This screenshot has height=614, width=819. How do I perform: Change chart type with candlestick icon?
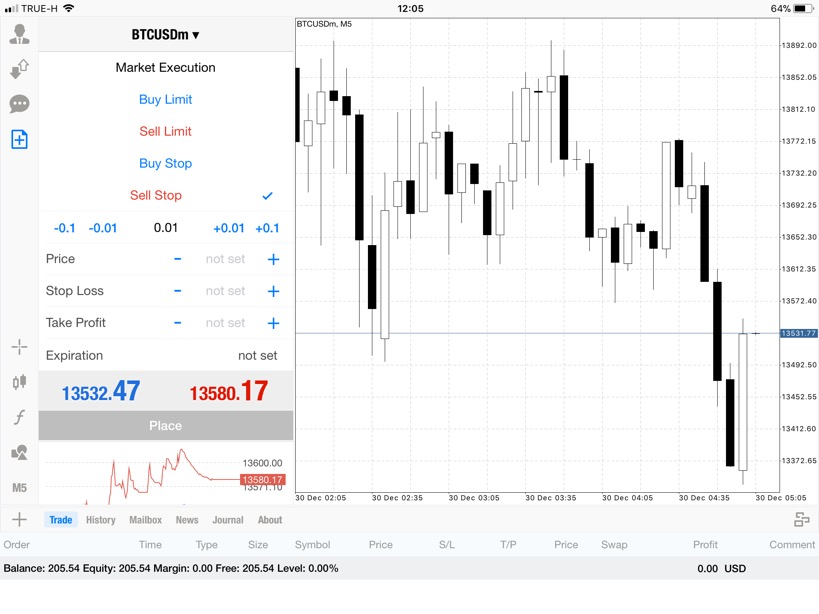[19, 382]
